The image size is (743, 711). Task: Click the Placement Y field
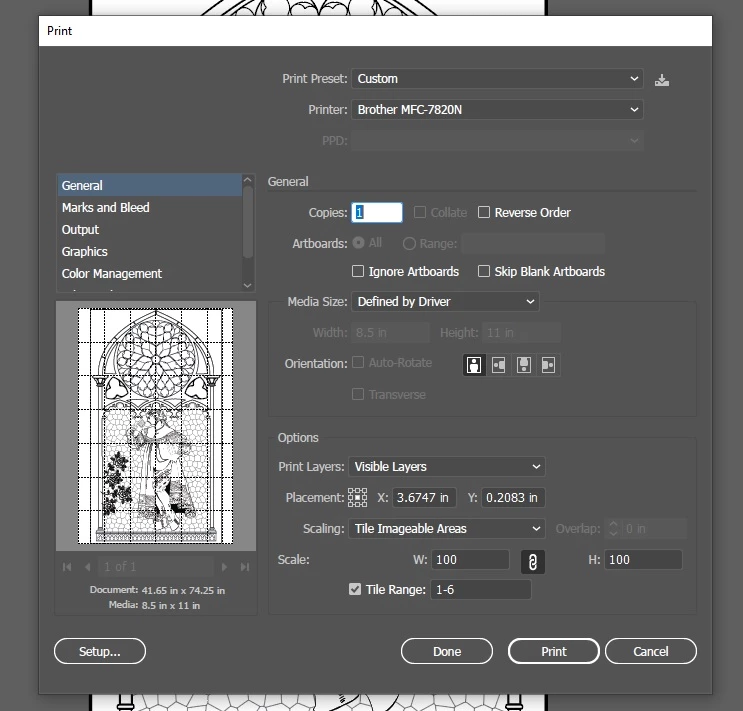513,498
